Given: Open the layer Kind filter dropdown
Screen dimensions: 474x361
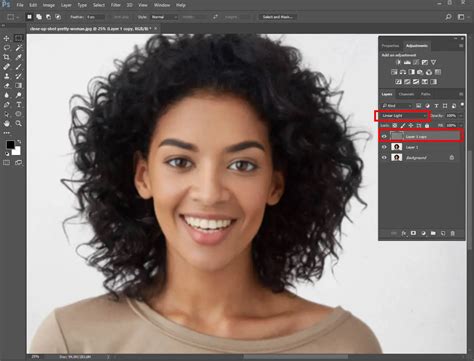Looking at the screenshot, I should tap(397, 106).
